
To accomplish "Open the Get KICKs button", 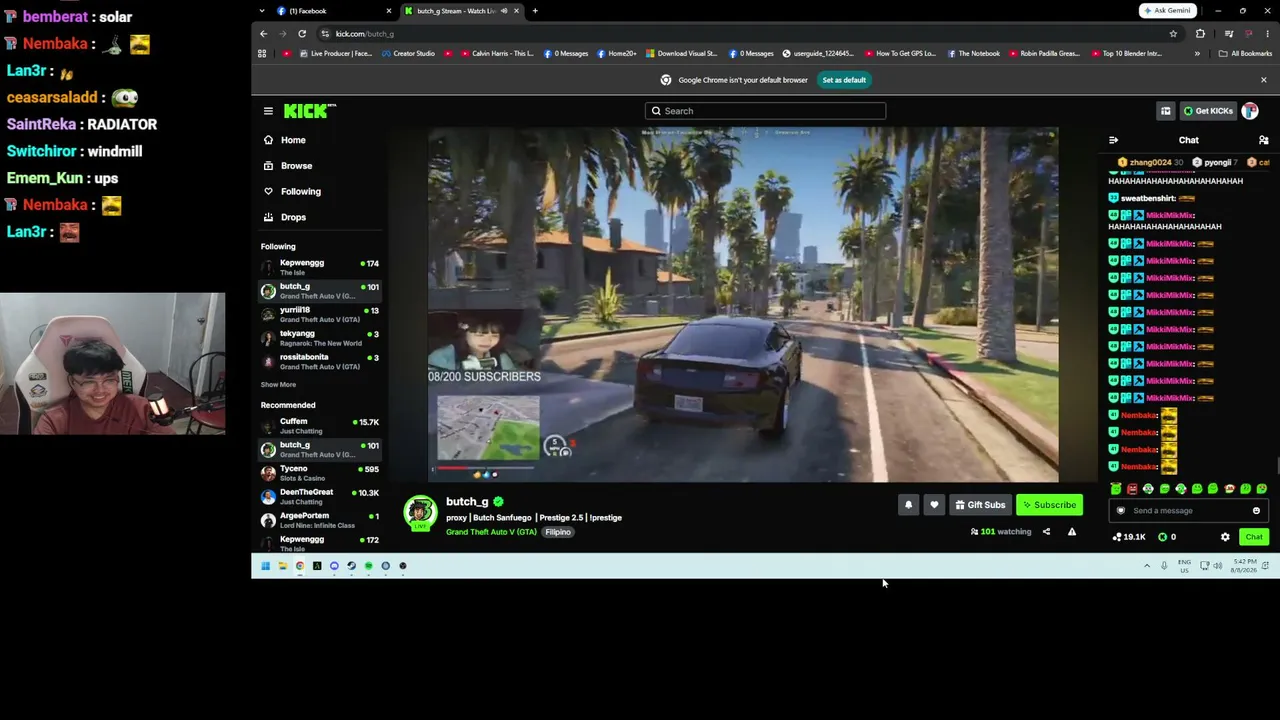I will 1208,111.
